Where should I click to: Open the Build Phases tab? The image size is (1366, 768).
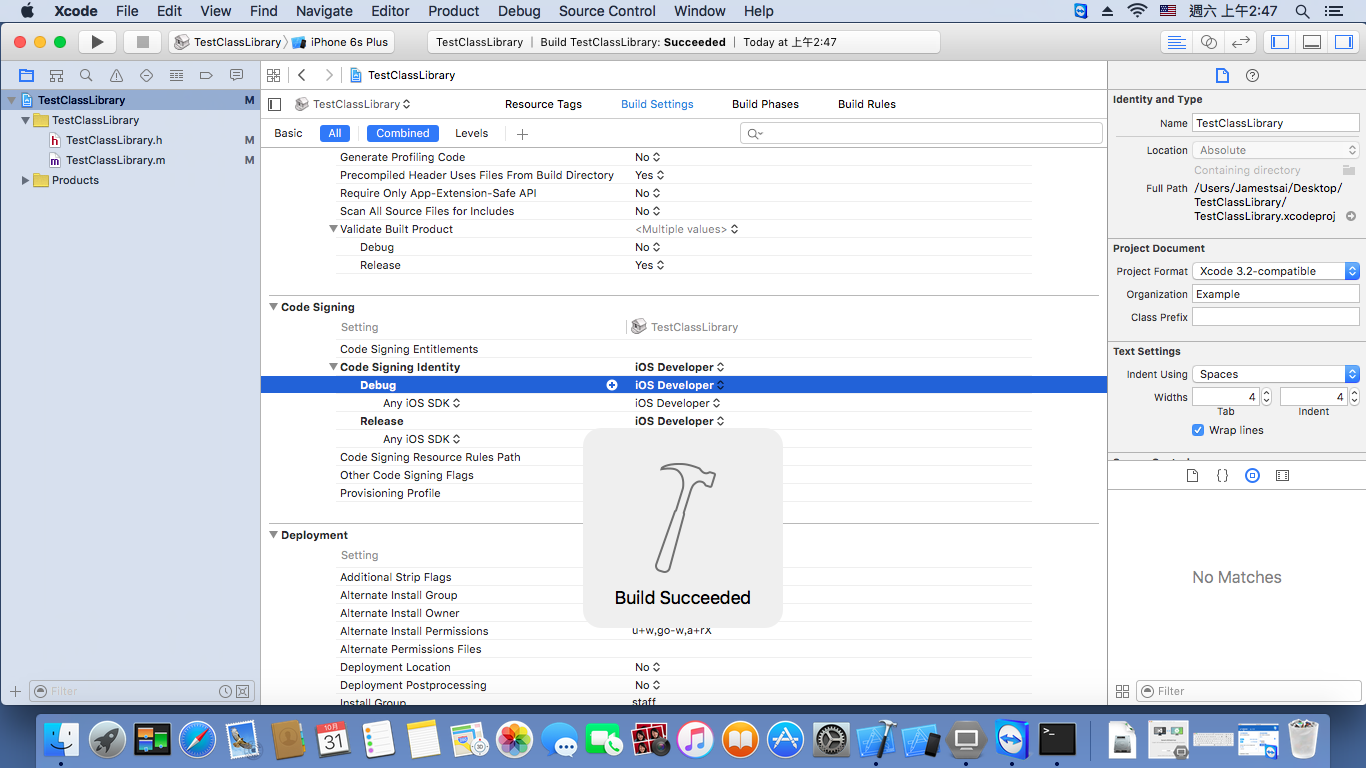(x=765, y=104)
